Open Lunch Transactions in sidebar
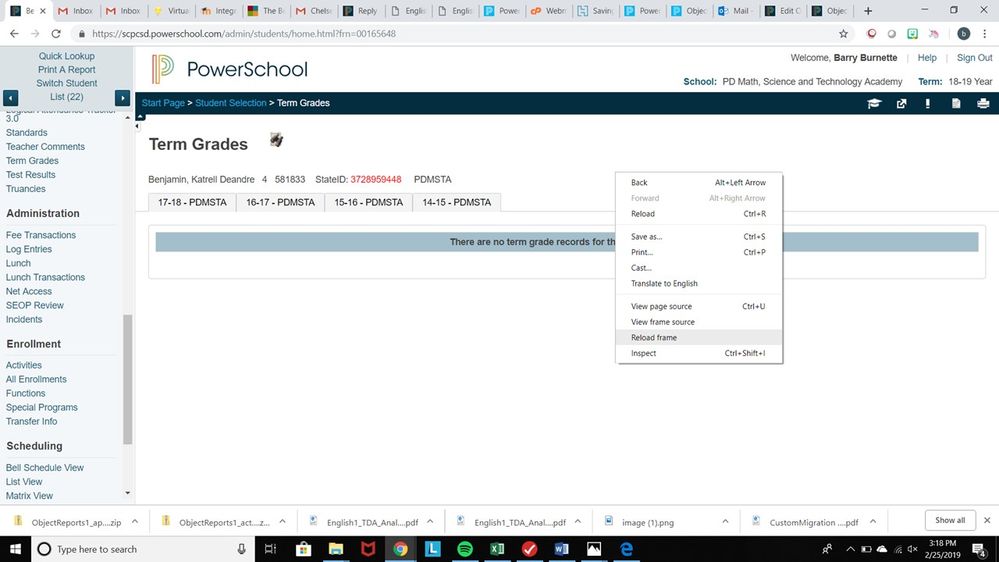Screen dimensions: 999x562 point(45,277)
